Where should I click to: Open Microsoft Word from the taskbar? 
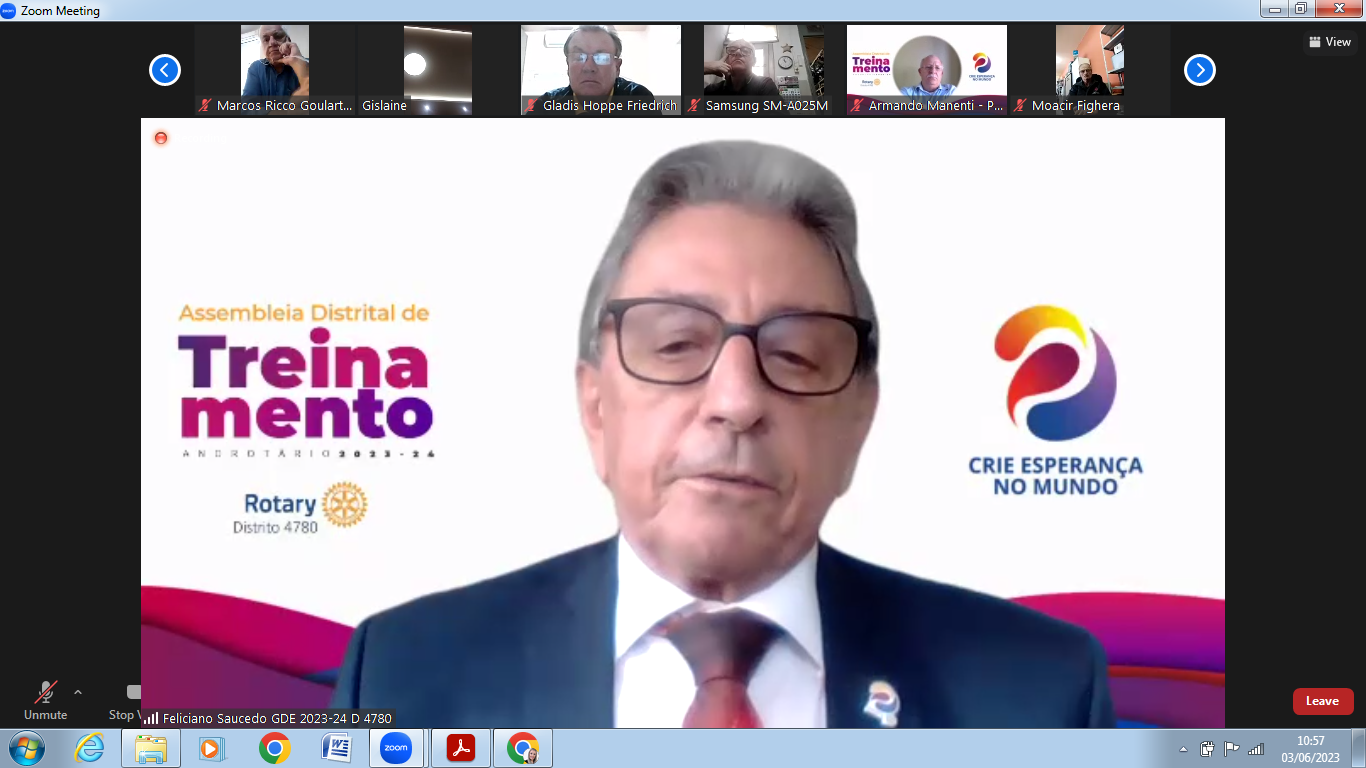(x=337, y=748)
